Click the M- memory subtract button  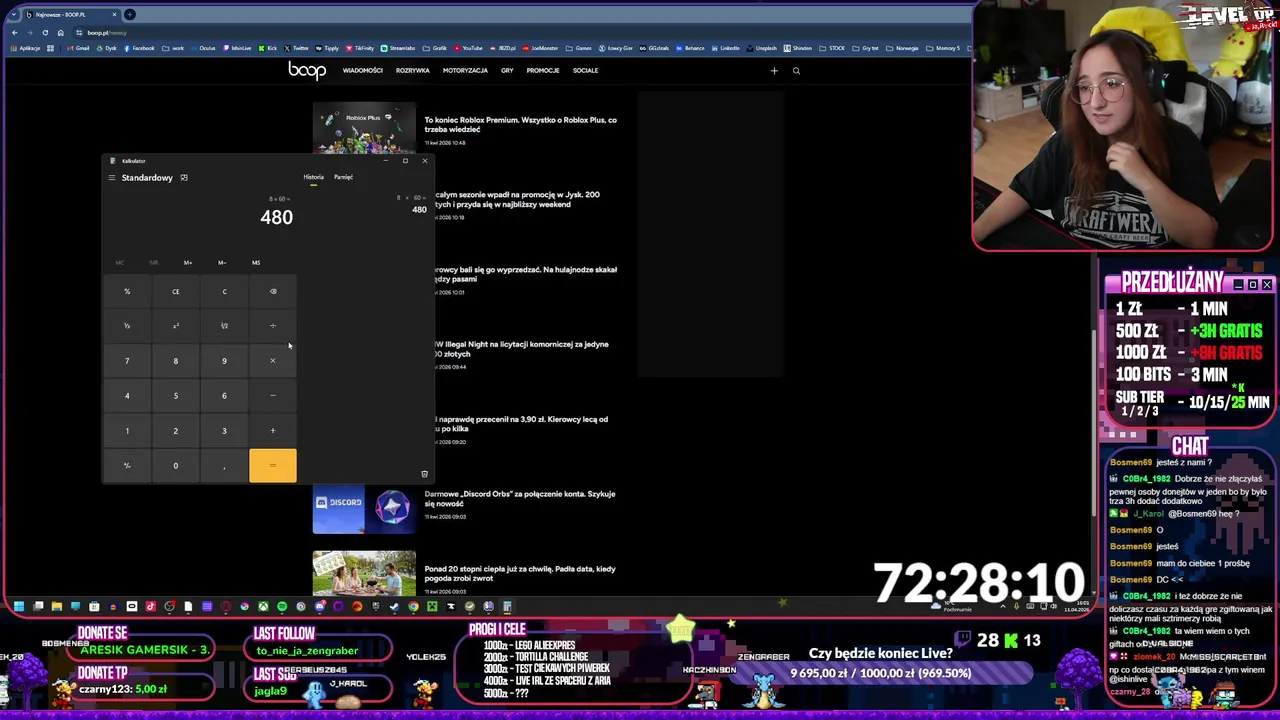[x=222, y=263]
